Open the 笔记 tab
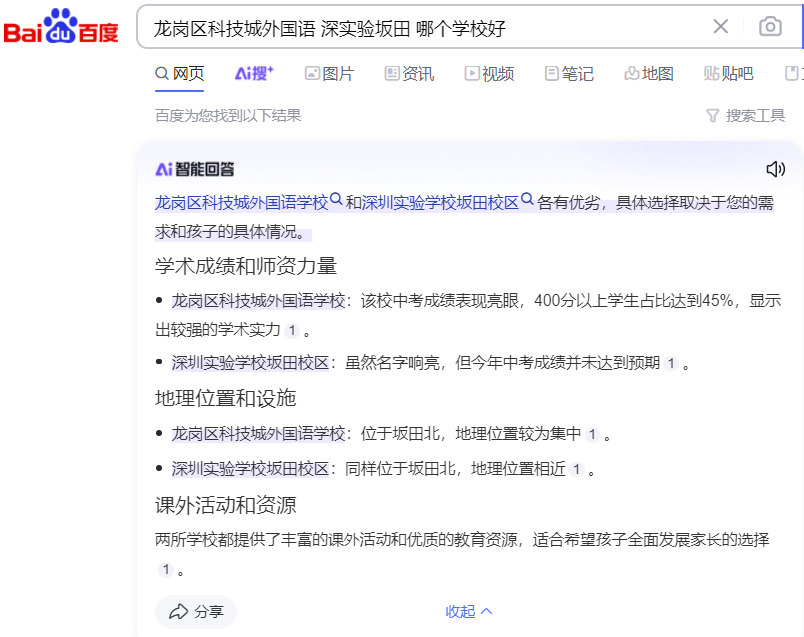Image resolution: width=804 pixels, height=637 pixels. click(568, 73)
